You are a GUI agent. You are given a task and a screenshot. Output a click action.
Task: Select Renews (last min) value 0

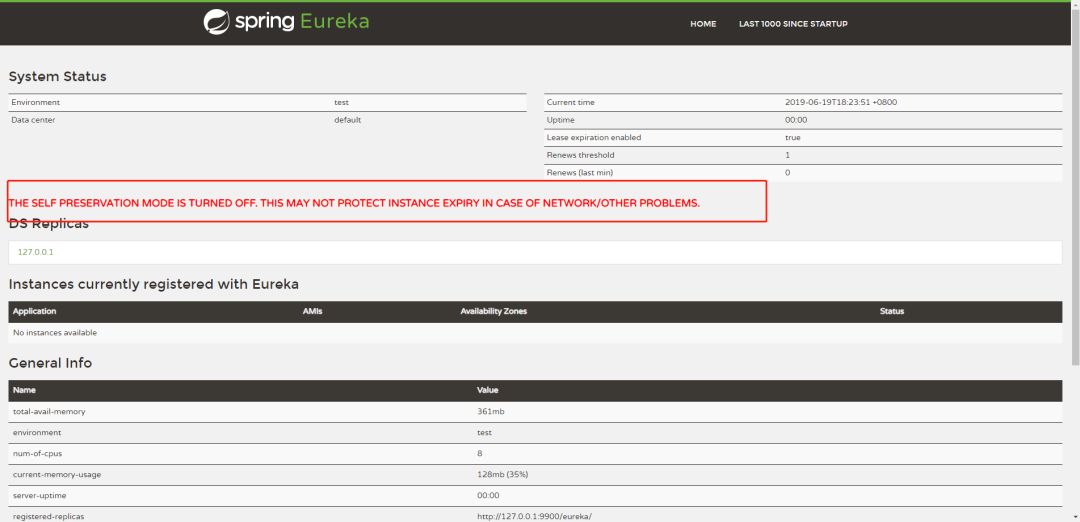[787, 173]
